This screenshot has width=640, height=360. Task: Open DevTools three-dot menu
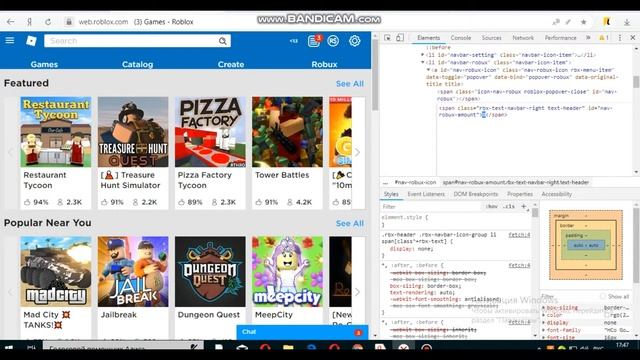620,38
